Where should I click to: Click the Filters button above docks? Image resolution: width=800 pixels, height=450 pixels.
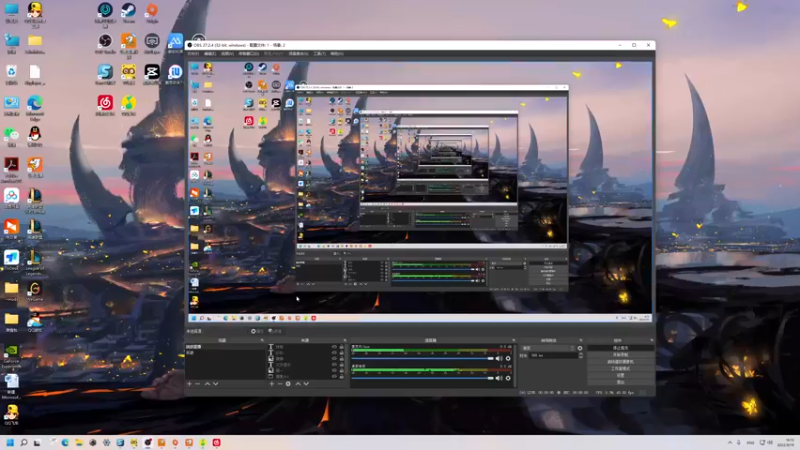click(x=275, y=331)
